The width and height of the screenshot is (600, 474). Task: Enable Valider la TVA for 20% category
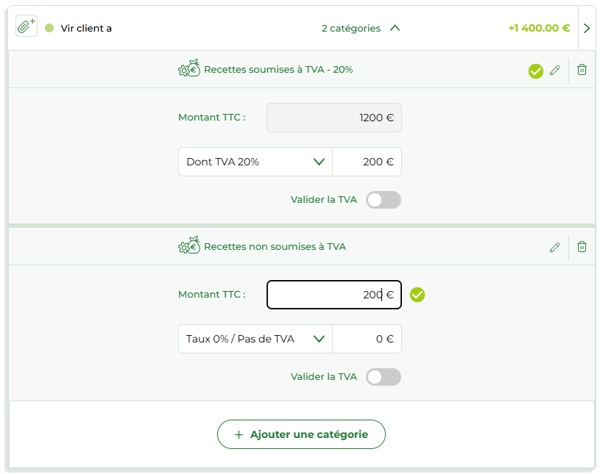coord(383,200)
